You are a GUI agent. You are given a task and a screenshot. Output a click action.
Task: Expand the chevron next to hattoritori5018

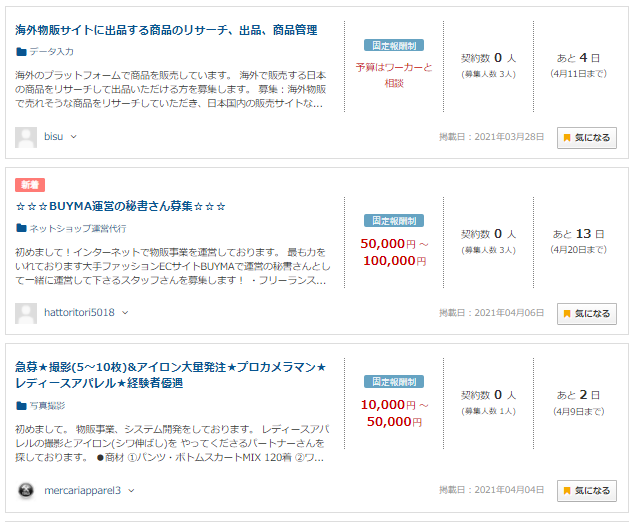point(125,313)
